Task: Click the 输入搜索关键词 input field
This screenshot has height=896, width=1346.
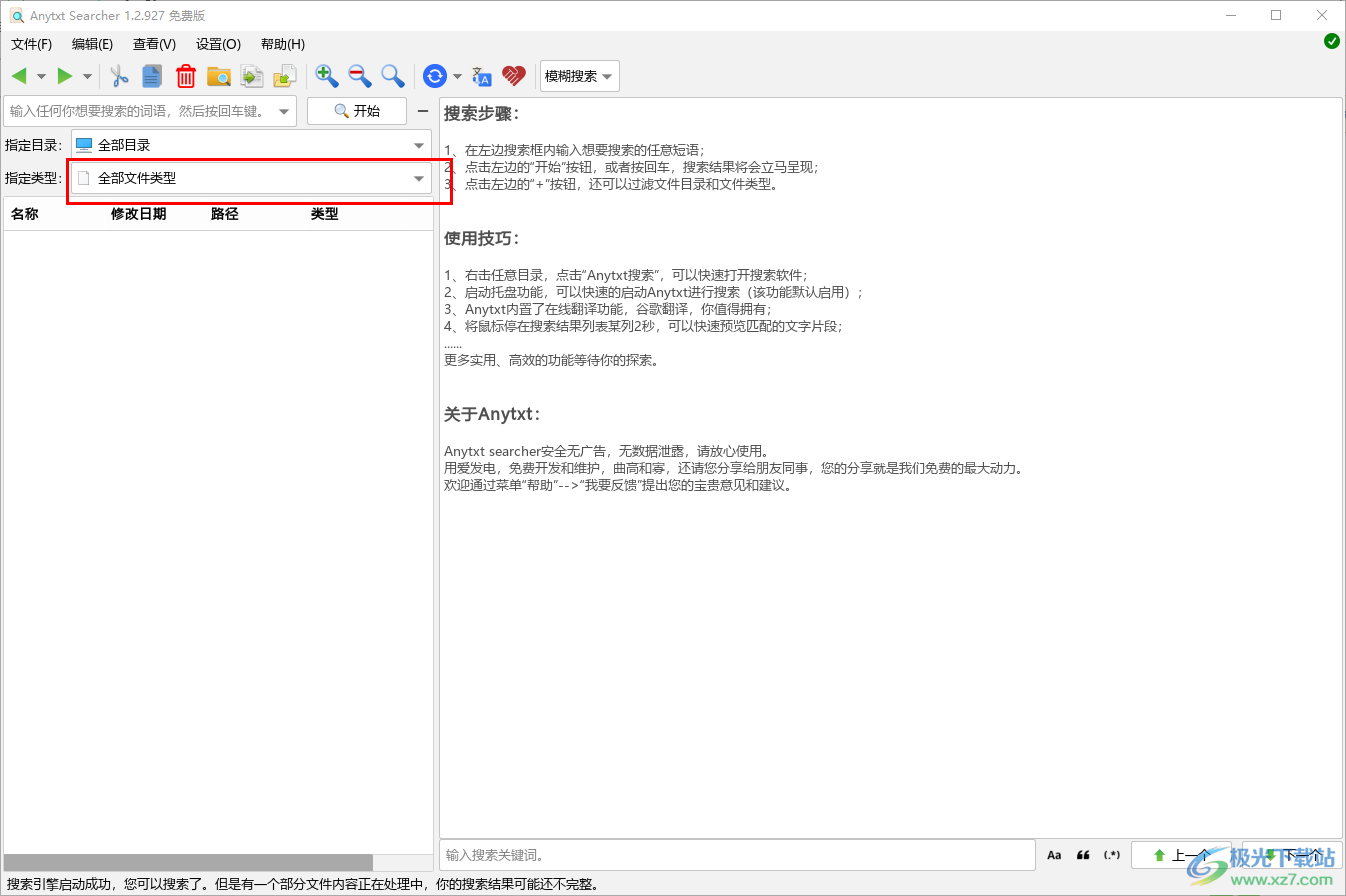Action: click(x=737, y=855)
